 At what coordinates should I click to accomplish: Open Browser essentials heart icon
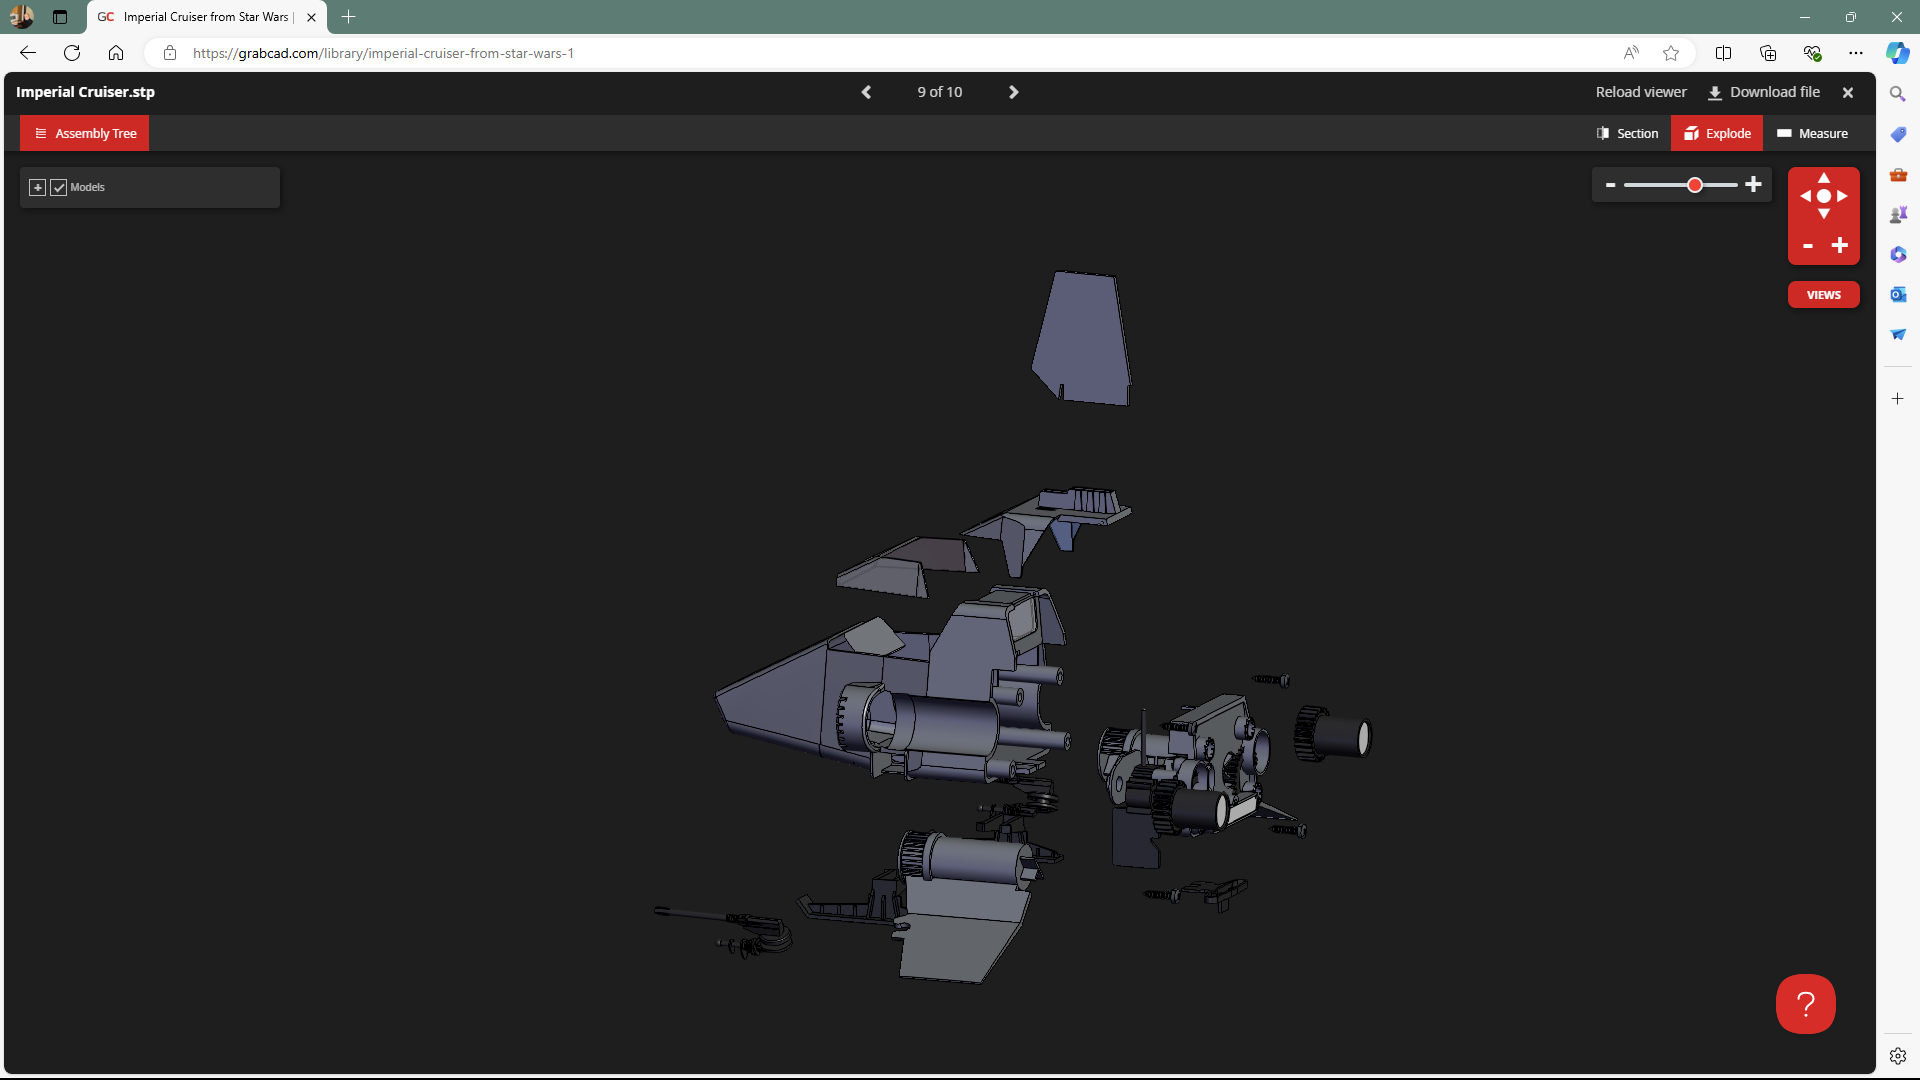[x=1812, y=53]
